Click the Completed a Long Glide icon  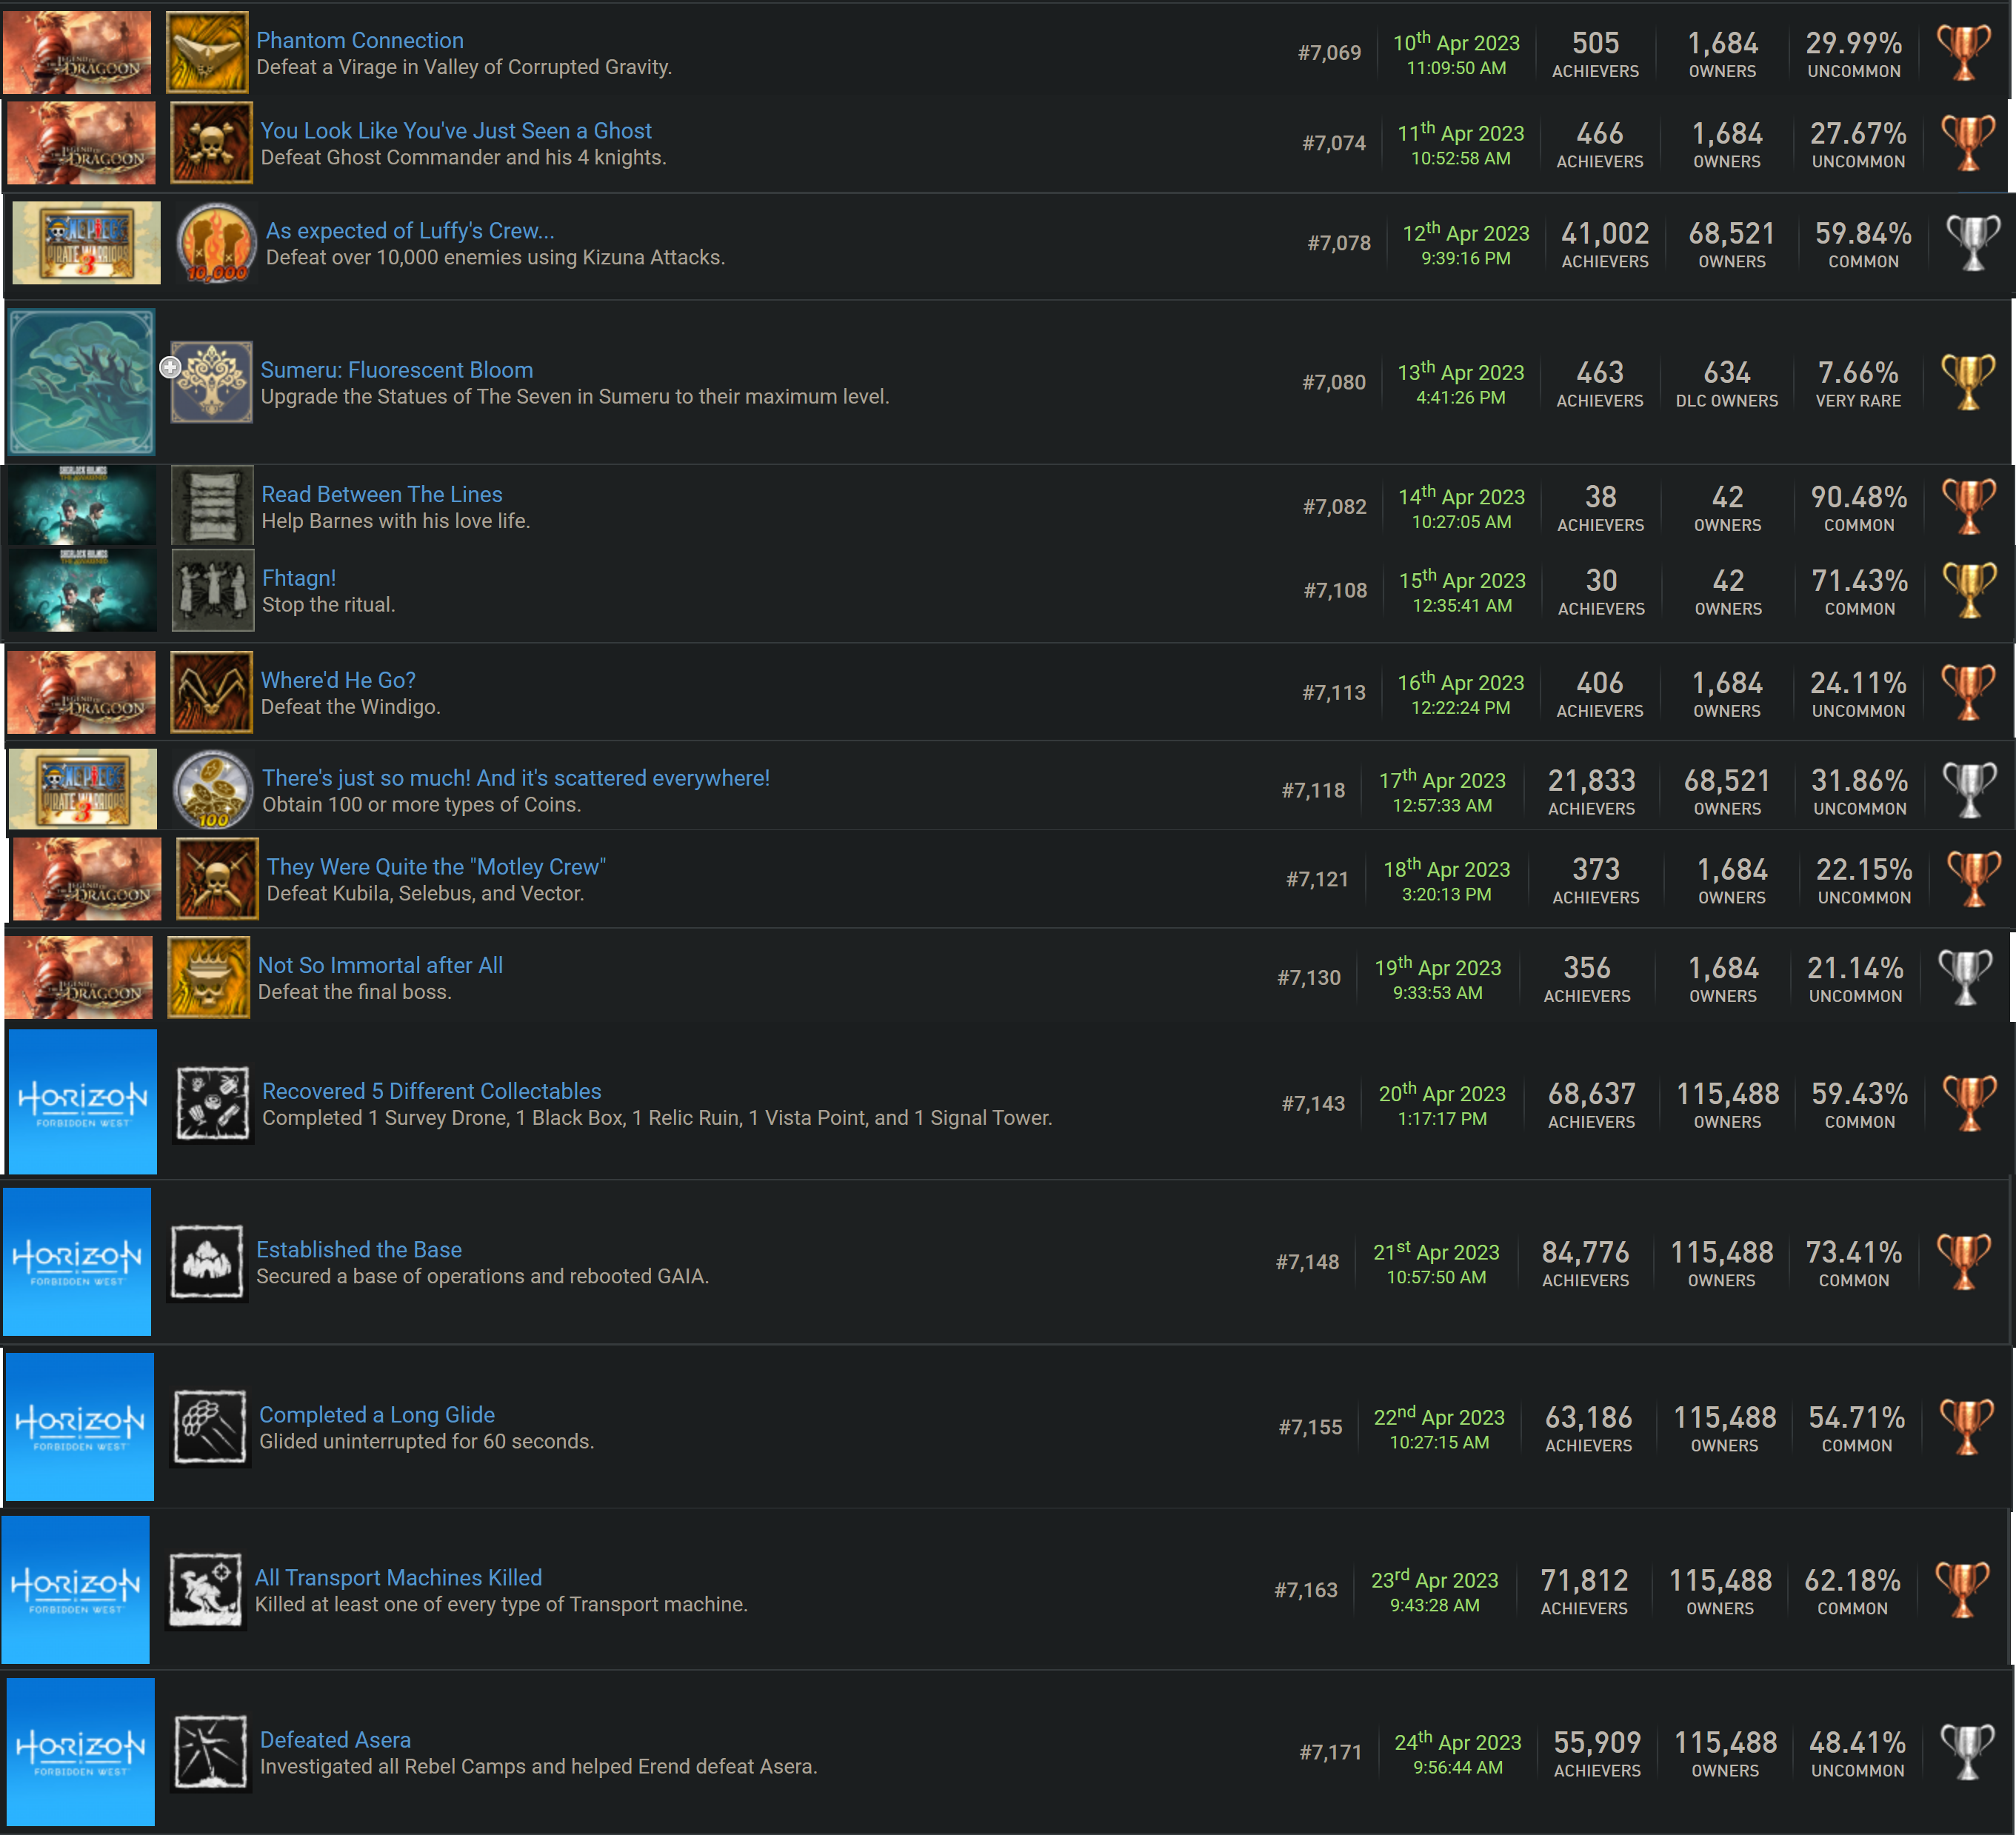pos(209,1427)
